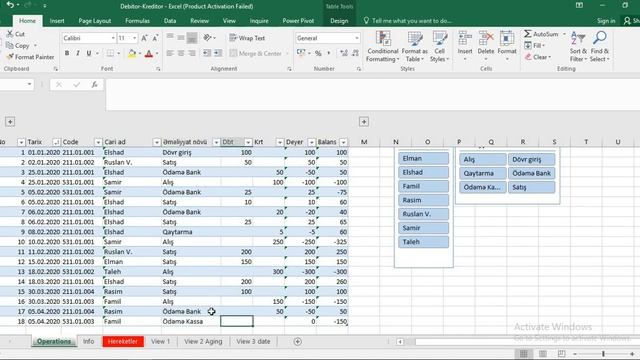Filter slicer by Qaytarma
Image resolution: width=640 pixels, height=360 pixels.
(x=483, y=173)
